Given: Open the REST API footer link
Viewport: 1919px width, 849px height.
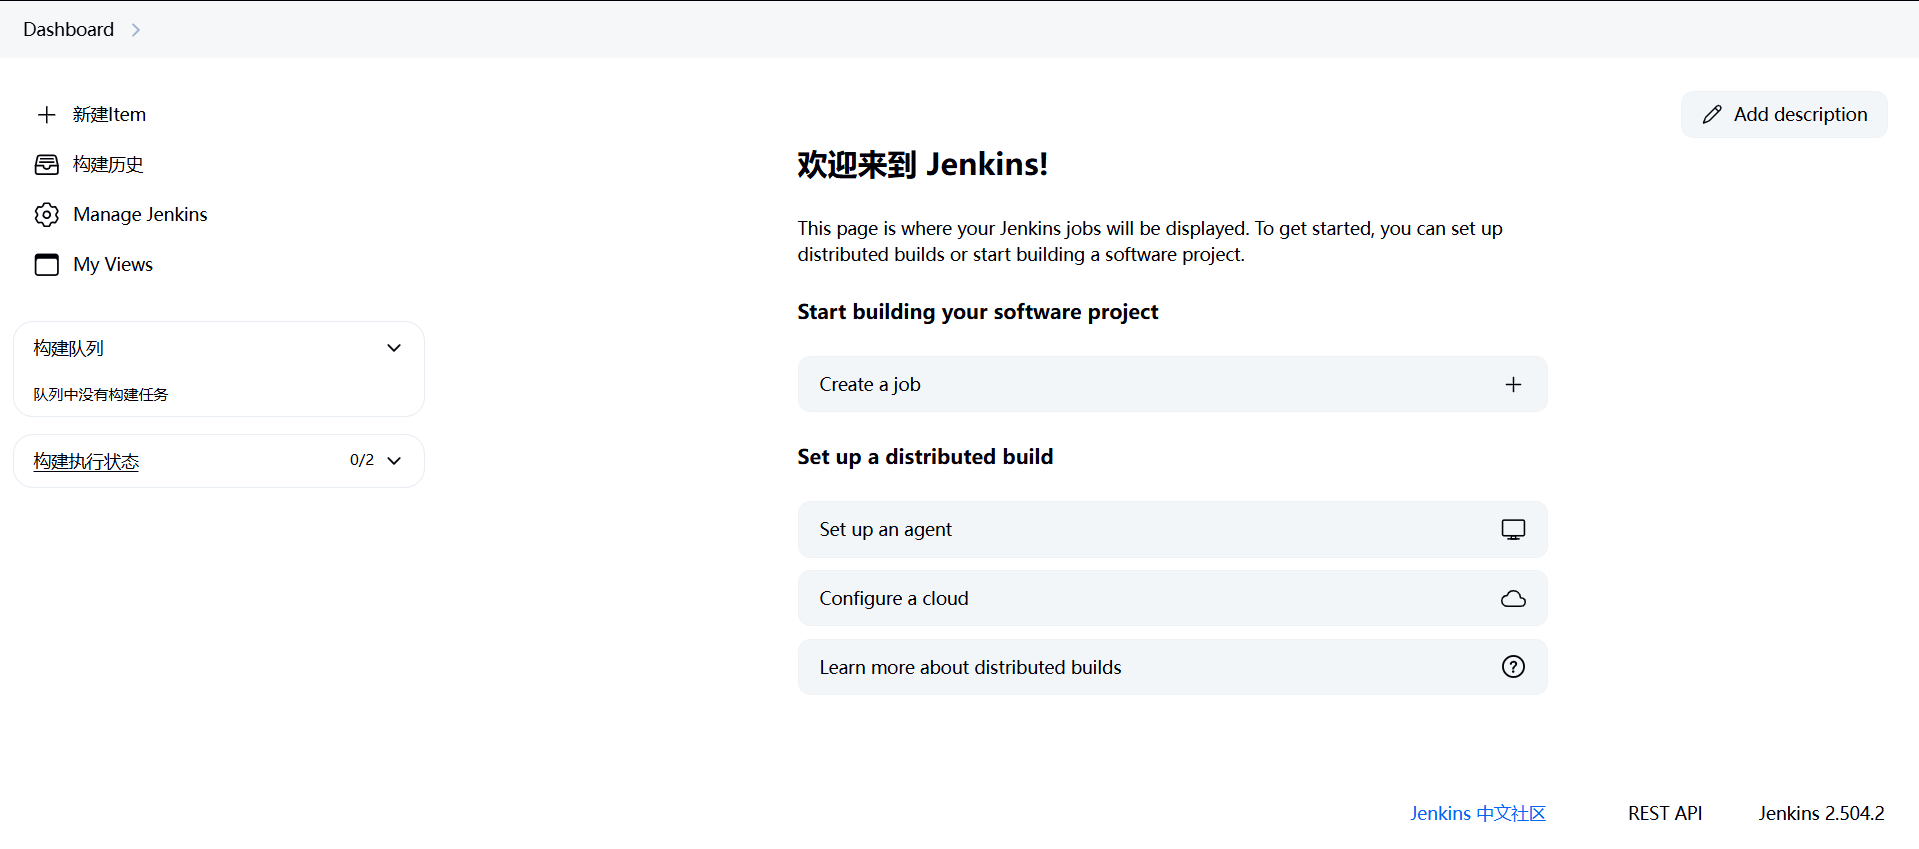Looking at the screenshot, I should click(x=1664, y=814).
